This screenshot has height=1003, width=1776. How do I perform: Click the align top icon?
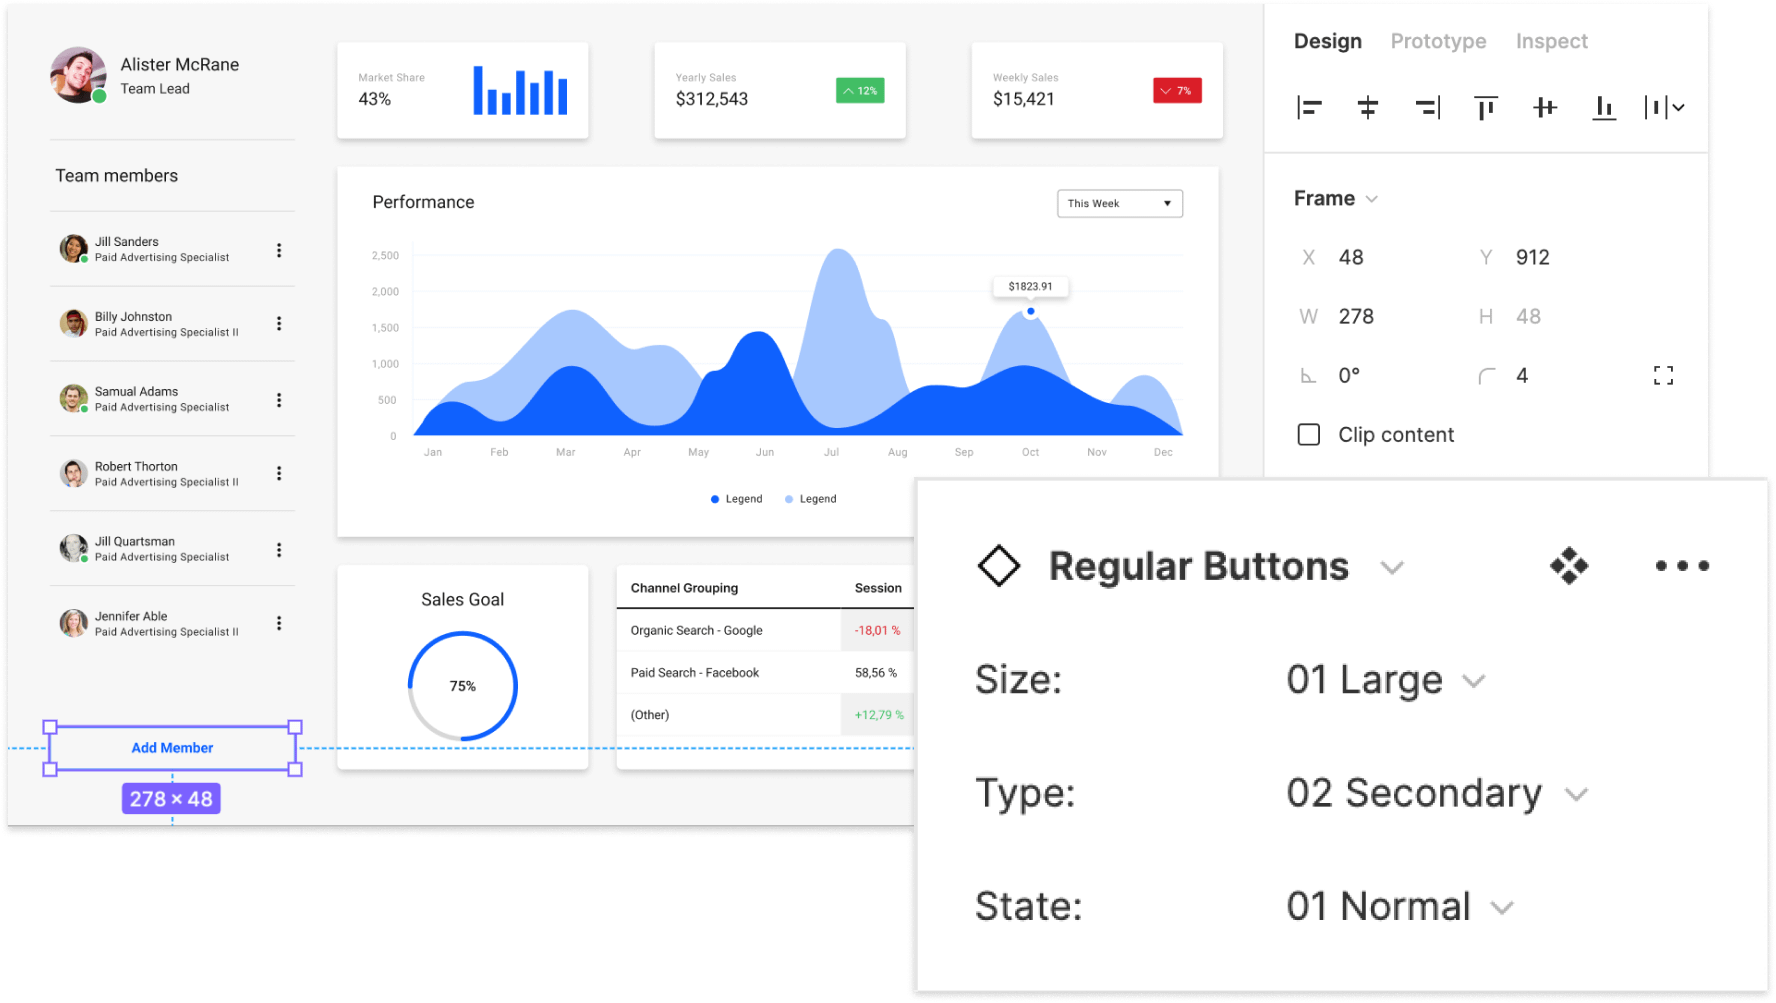coord(1486,107)
